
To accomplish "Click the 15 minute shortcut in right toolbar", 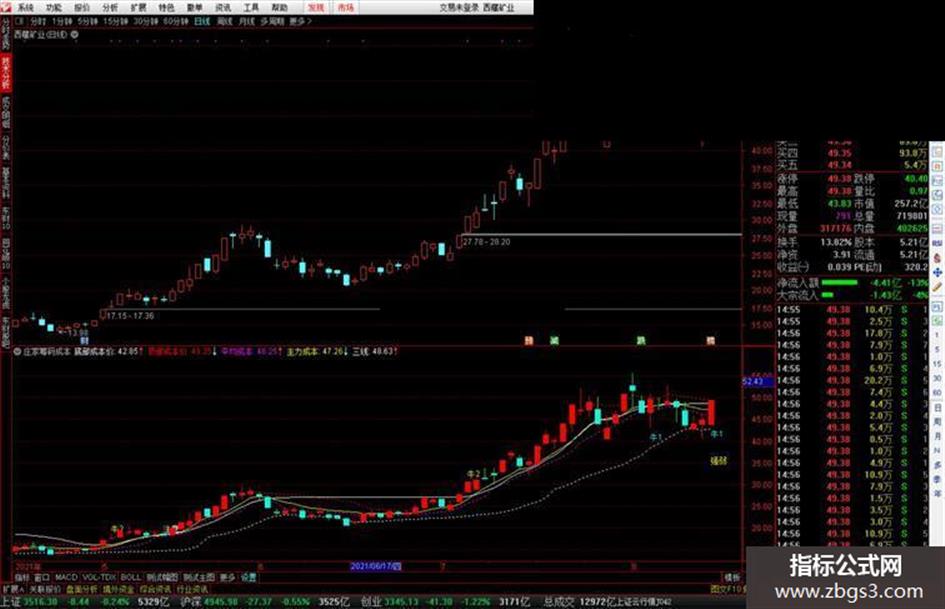I will [937, 364].
